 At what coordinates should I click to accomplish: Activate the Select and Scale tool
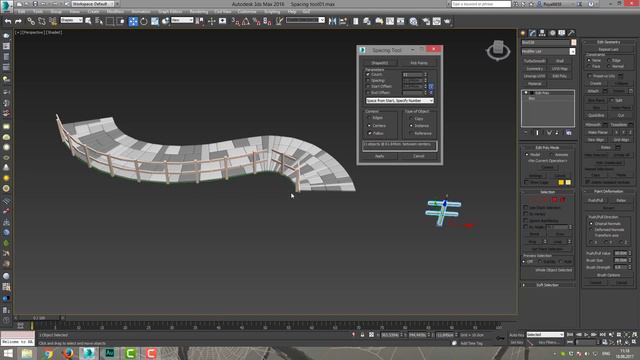(x=155, y=21)
